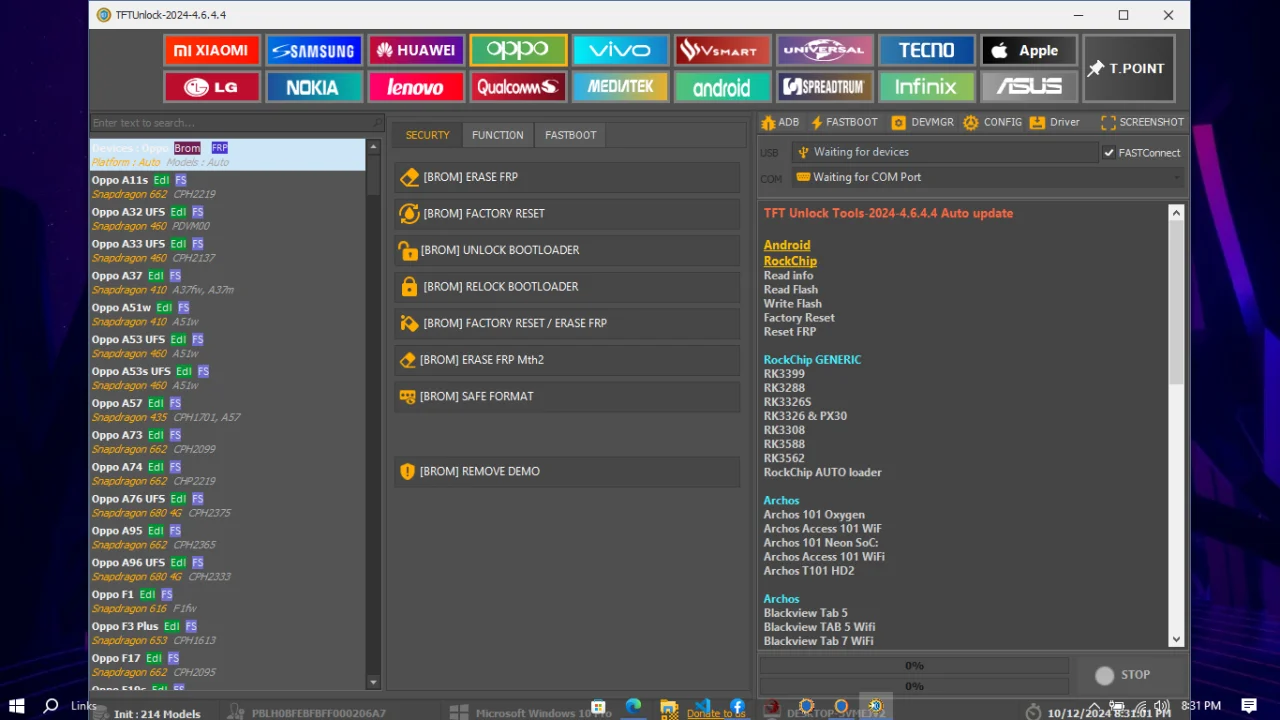Select the Xiaomi brand logo button
The width and height of the screenshot is (1280, 720).
(x=212, y=50)
